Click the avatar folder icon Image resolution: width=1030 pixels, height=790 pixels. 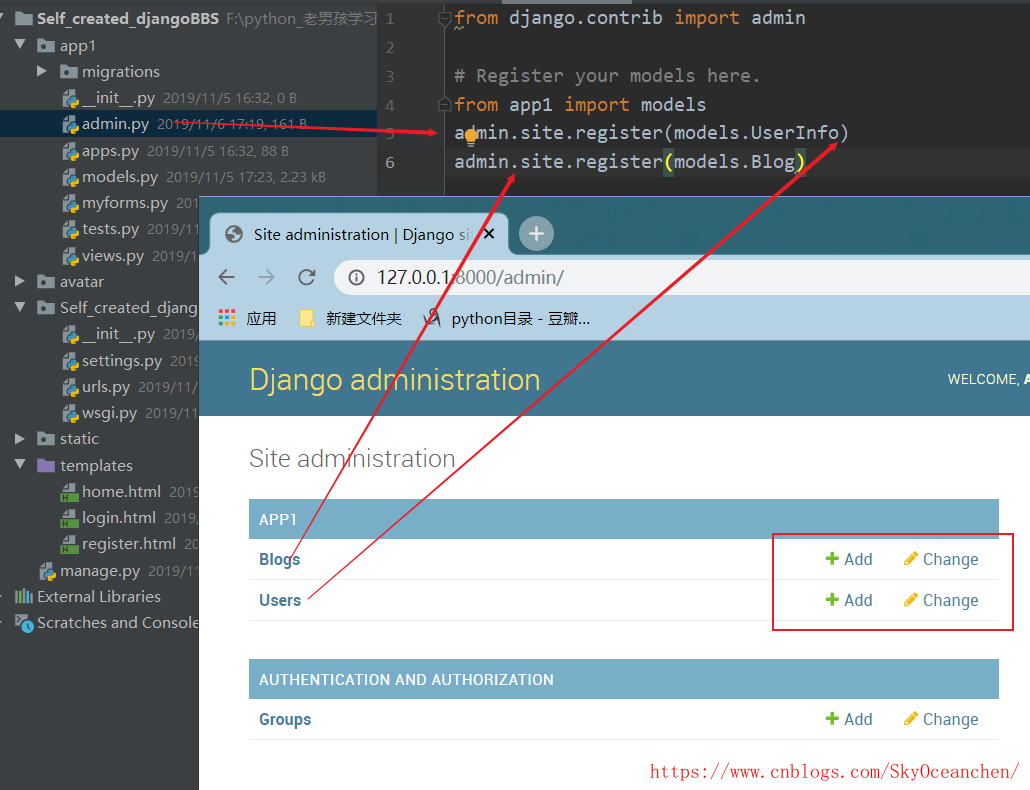click(x=46, y=282)
